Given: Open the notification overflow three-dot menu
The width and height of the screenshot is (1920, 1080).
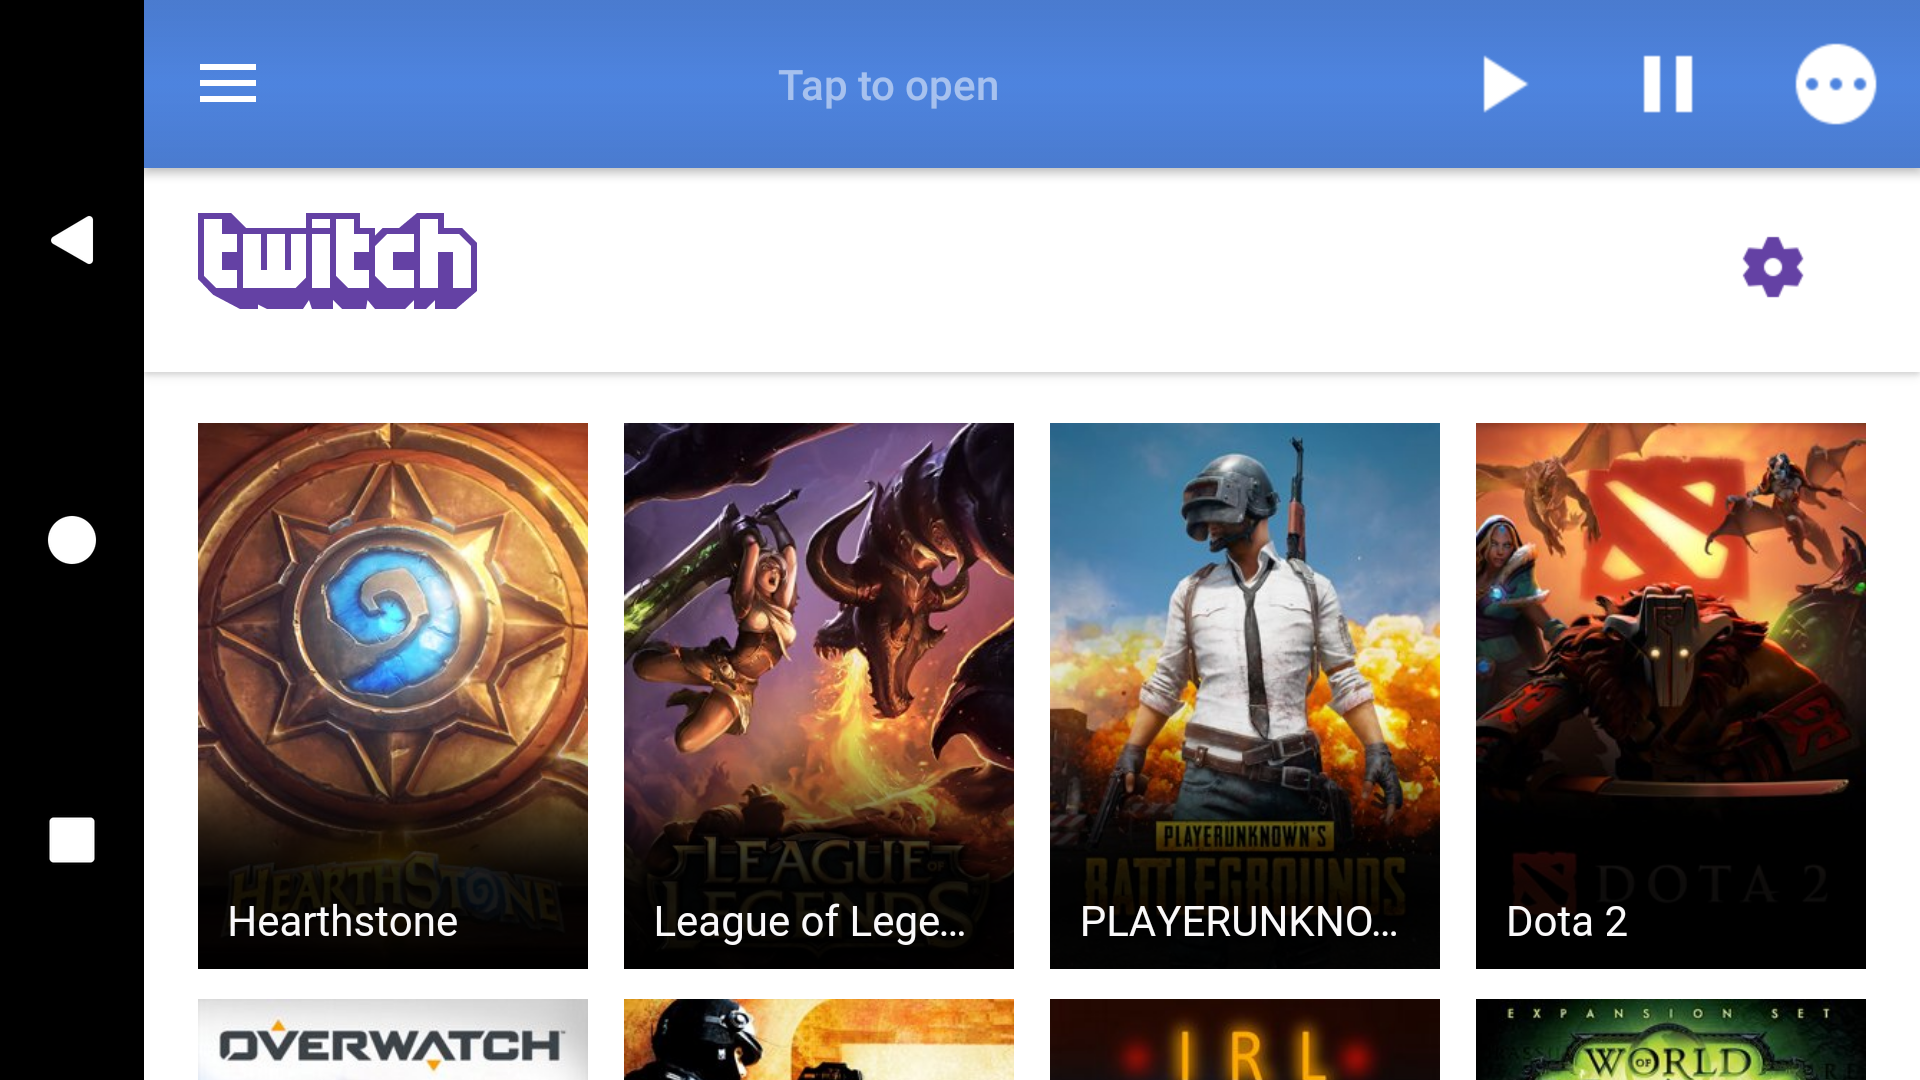Looking at the screenshot, I should point(1836,84).
